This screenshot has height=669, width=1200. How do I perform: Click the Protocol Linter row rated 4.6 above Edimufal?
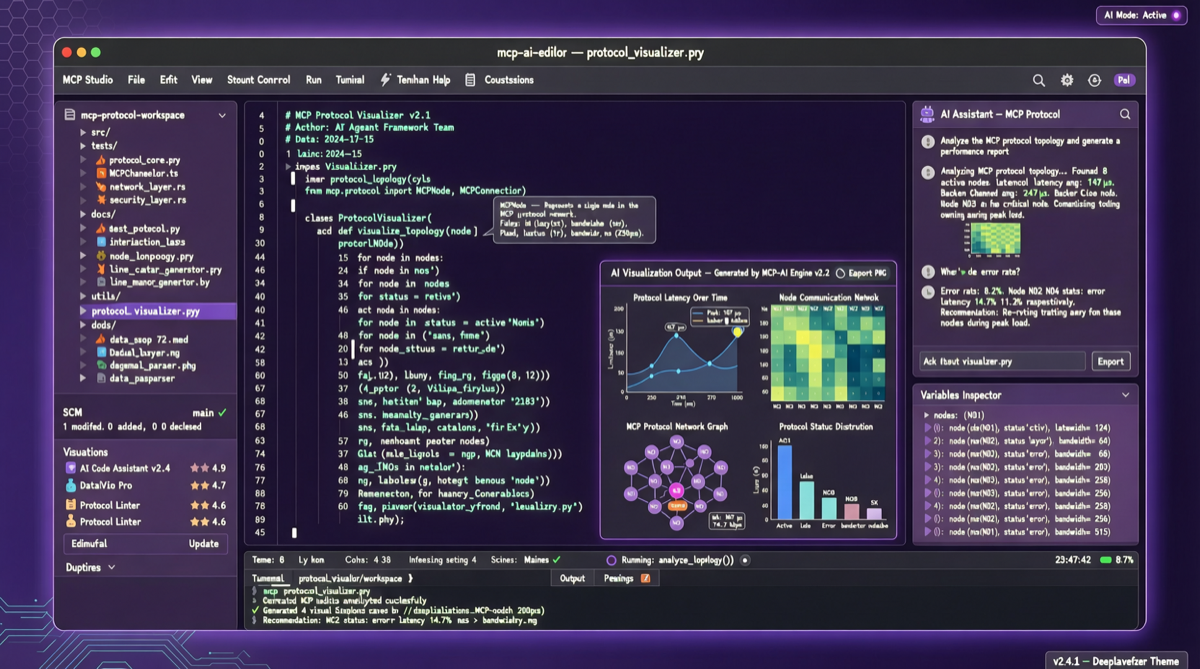(146, 522)
